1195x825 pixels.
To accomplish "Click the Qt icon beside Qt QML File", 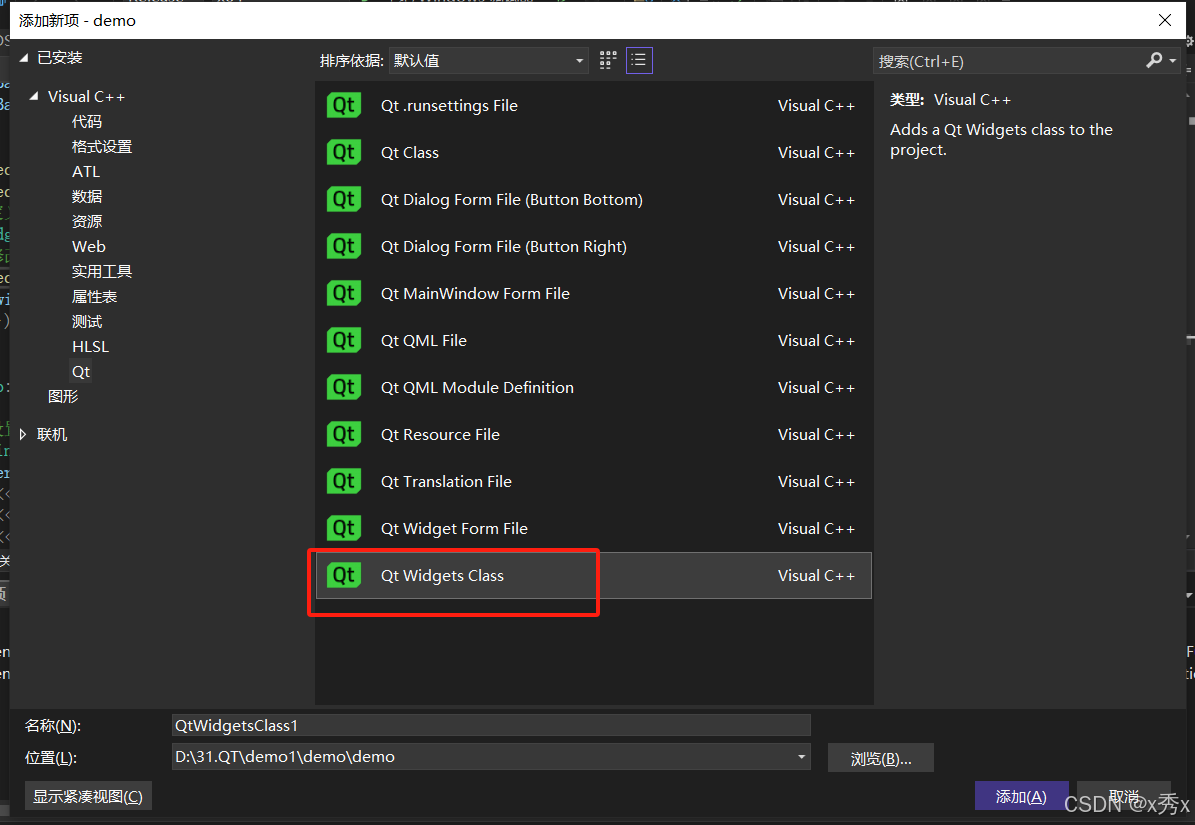I will point(344,341).
